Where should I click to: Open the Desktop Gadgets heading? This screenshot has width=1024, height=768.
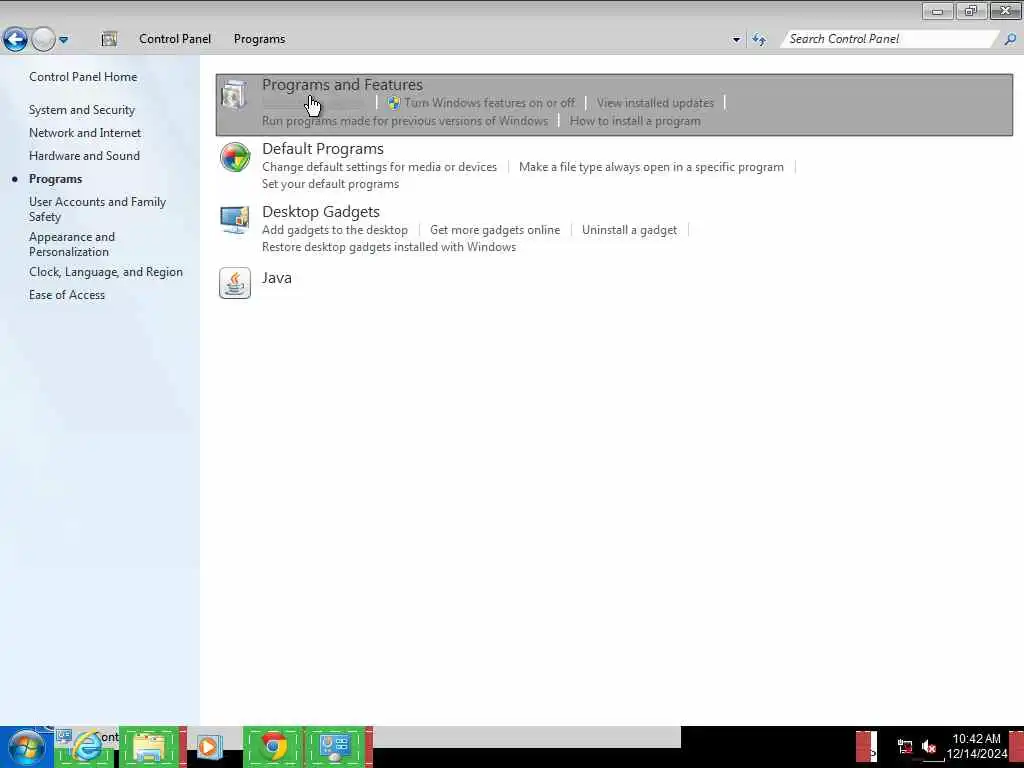tap(321, 212)
